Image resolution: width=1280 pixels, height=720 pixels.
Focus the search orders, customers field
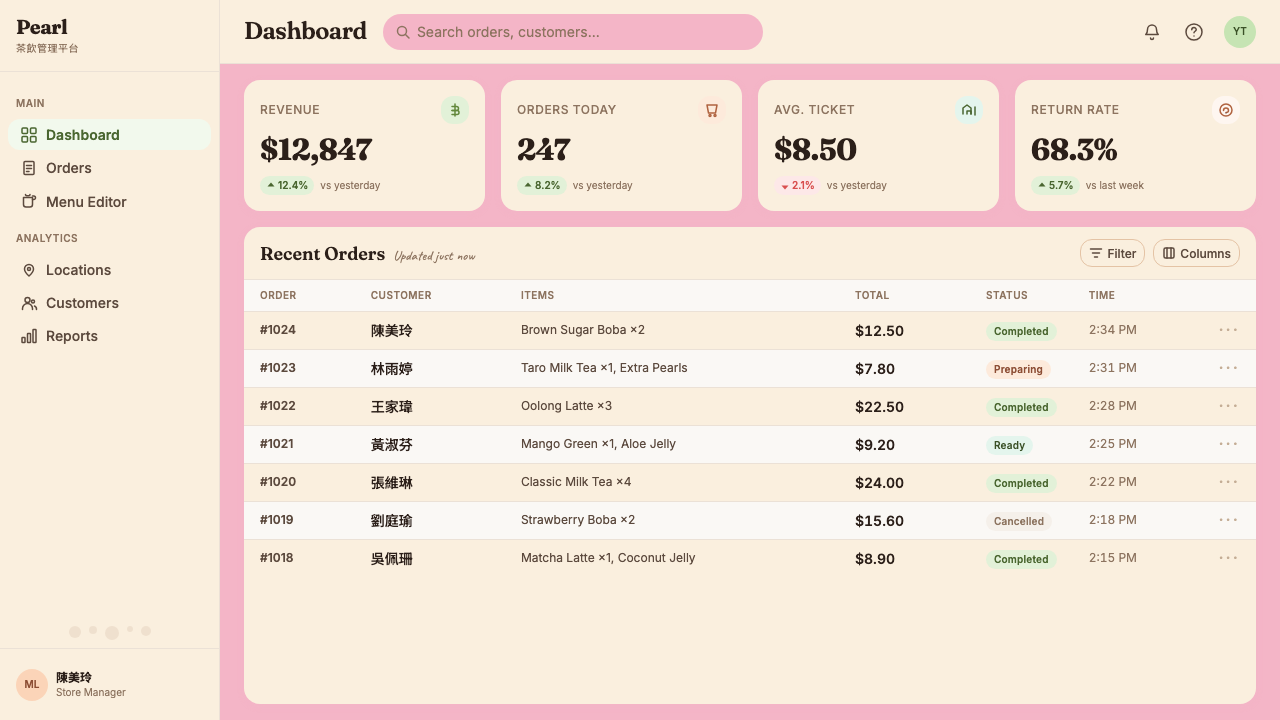[x=573, y=32]
